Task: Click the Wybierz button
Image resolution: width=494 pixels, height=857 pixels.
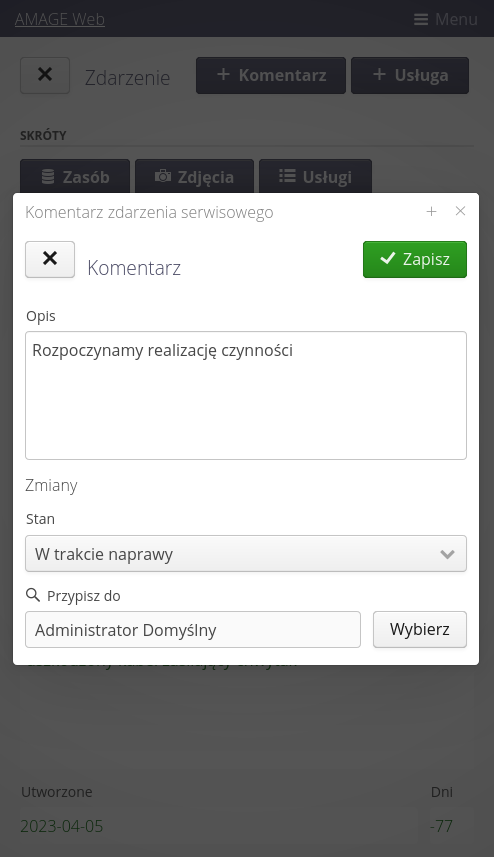Action: [420, 629]
